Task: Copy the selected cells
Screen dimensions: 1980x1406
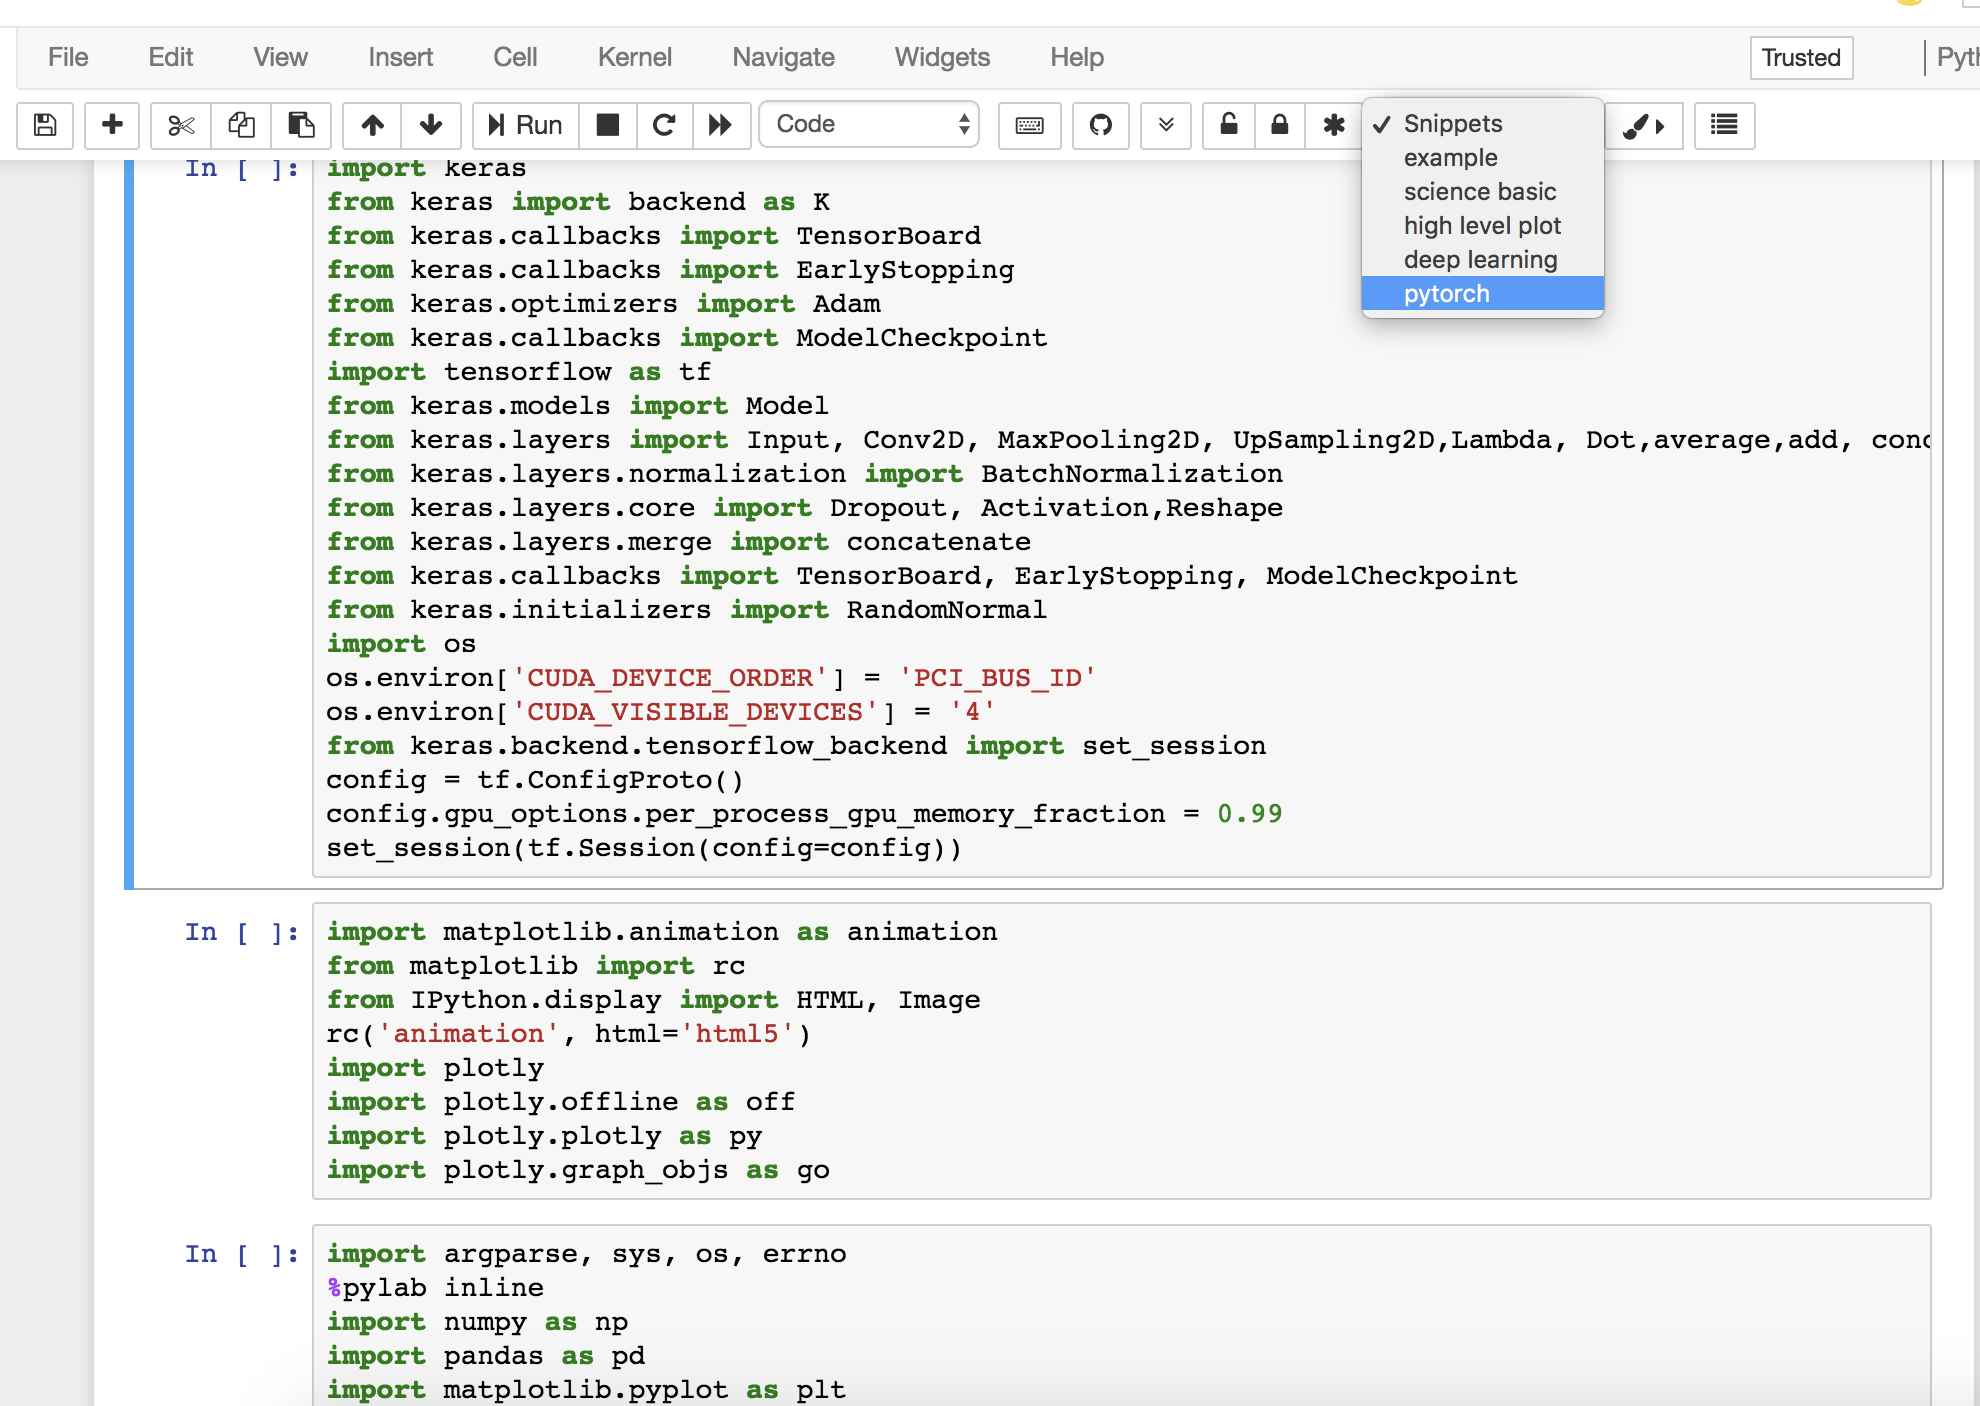Action: pos(241,125)
